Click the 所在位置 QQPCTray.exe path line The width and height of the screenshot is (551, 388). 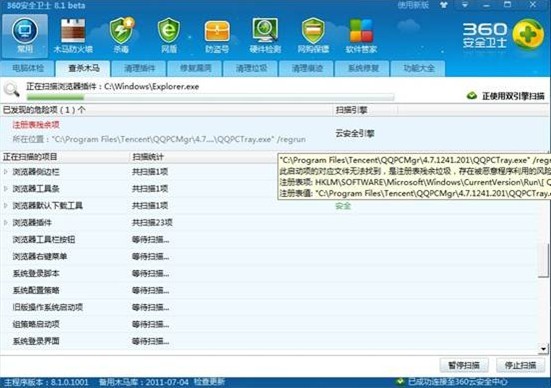(x=159, y=139)
